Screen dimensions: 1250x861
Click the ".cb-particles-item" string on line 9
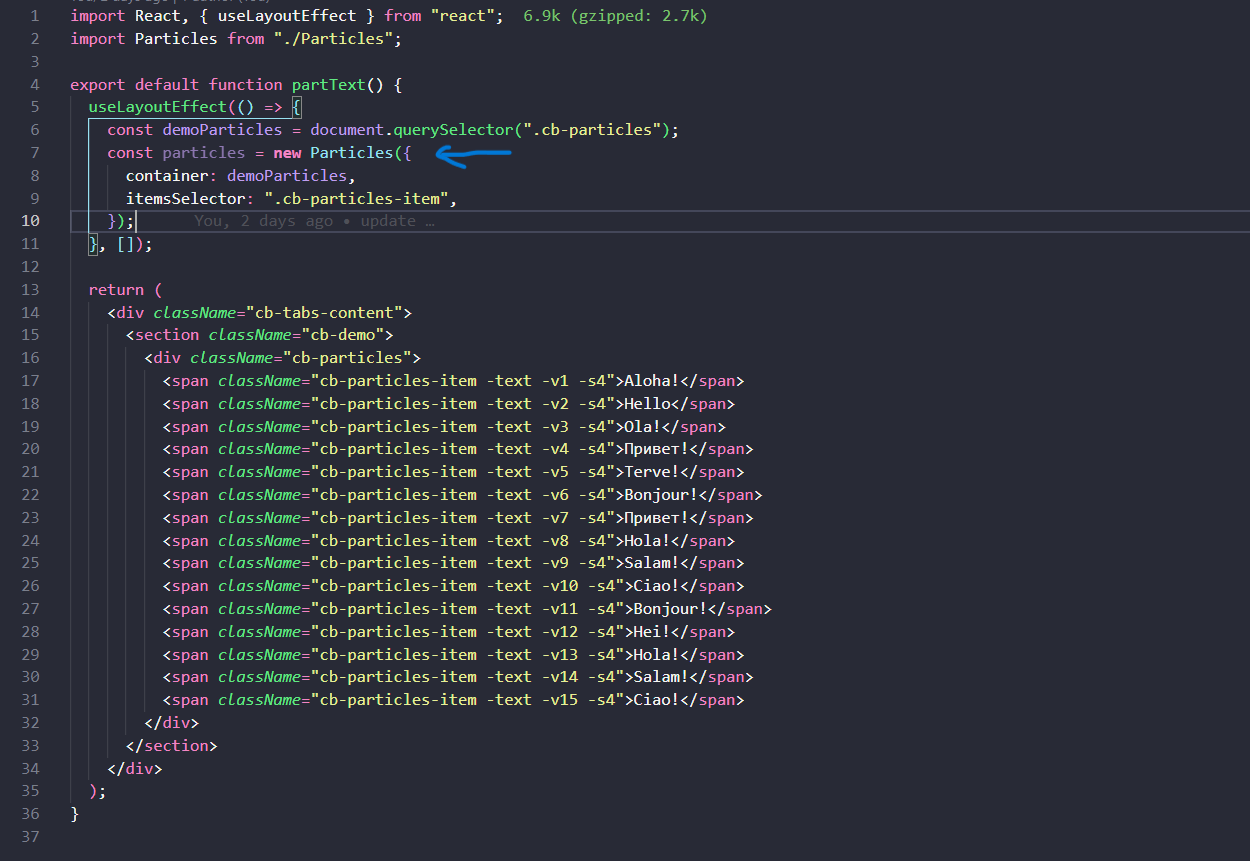pos(356,199)
